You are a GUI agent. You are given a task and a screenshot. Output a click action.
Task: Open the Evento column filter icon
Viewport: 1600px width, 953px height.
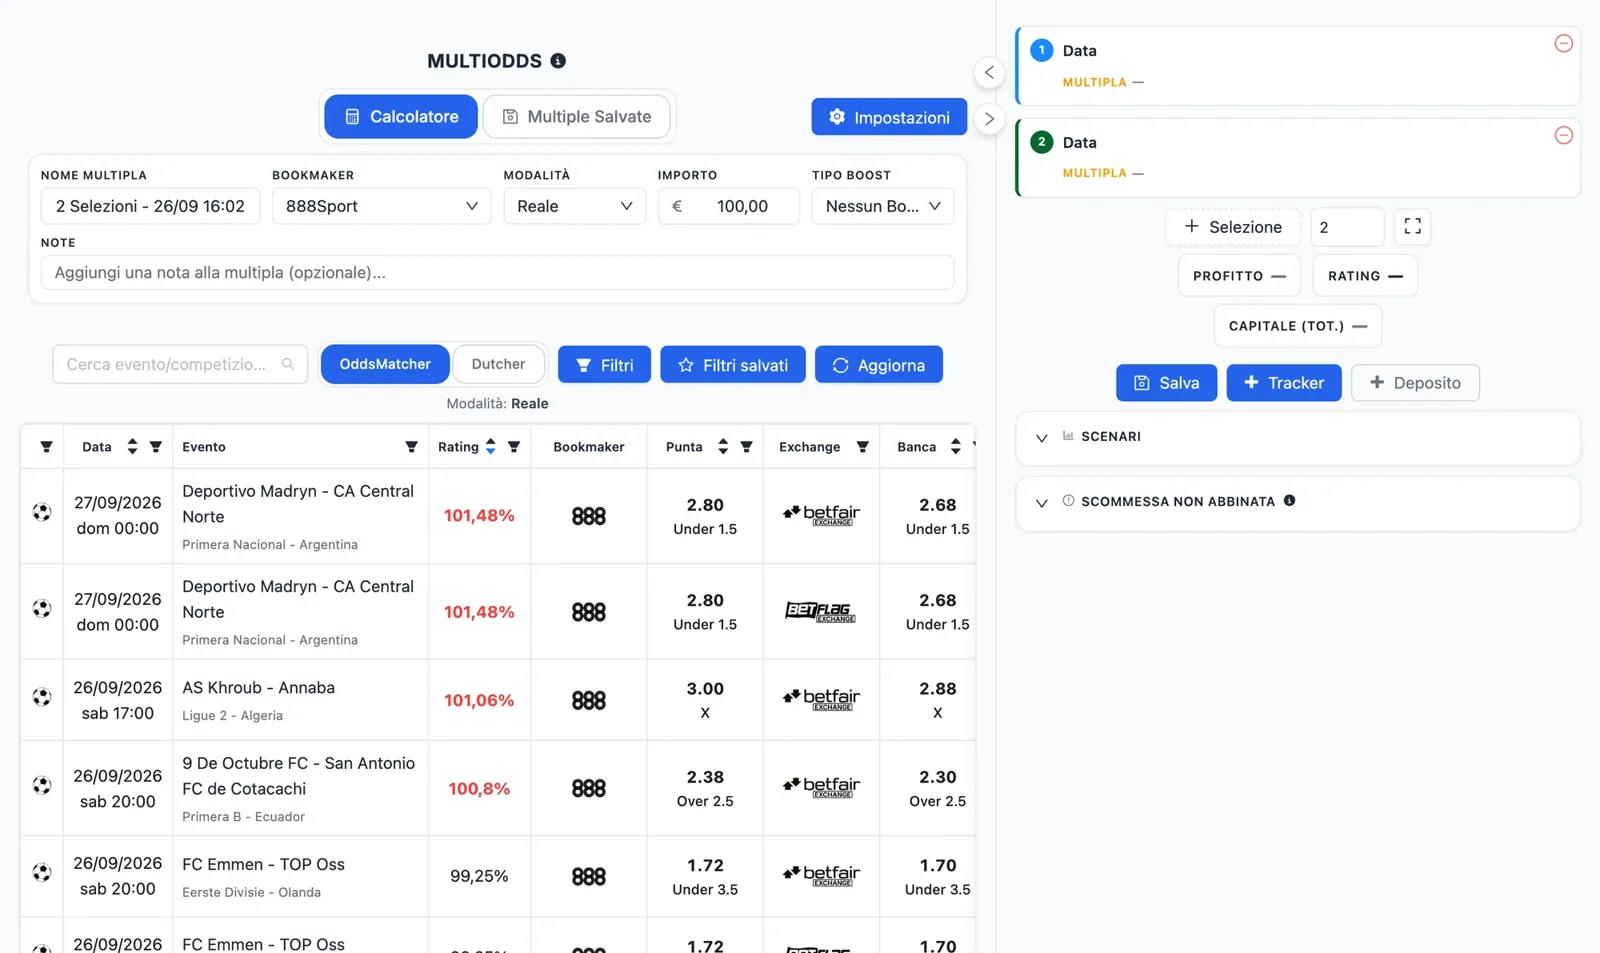point(411,447)
